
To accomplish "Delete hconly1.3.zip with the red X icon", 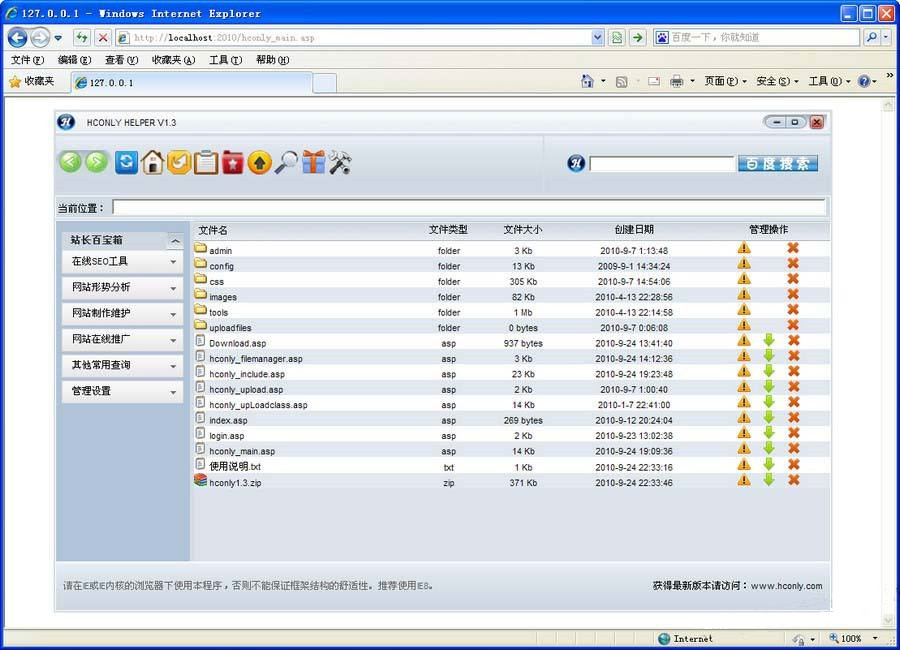I will point(792,481).
